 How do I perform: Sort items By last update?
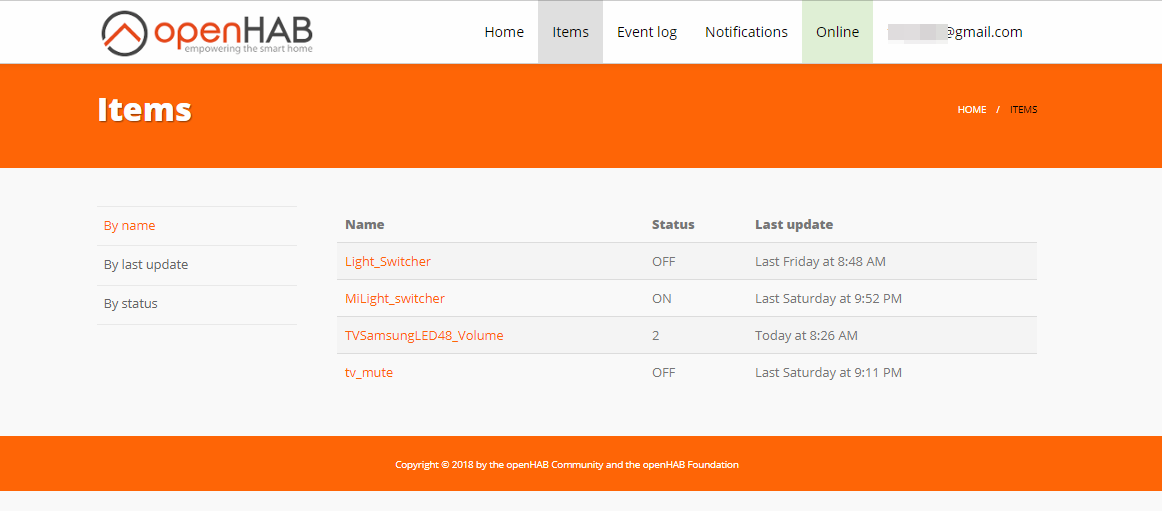pos(146,264)
